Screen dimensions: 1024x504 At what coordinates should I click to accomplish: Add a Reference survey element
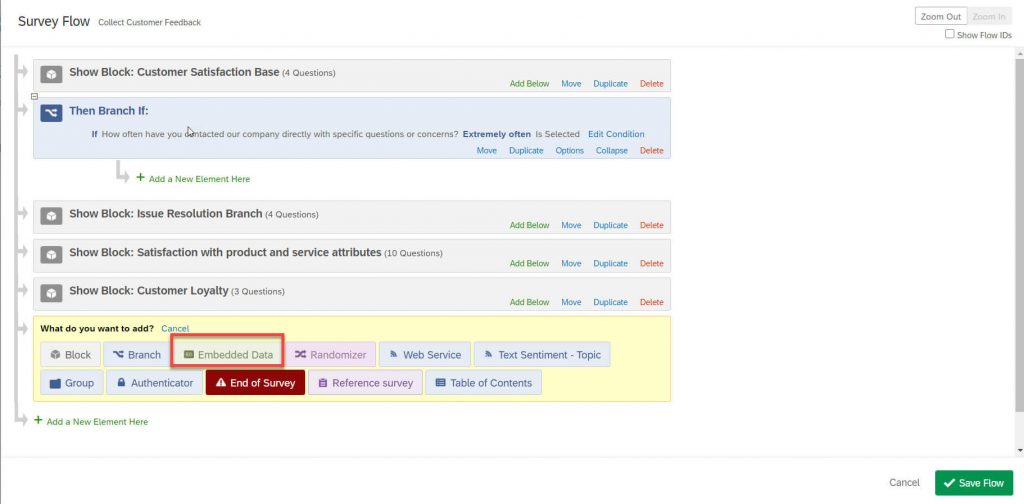click(x=365, y=383)
